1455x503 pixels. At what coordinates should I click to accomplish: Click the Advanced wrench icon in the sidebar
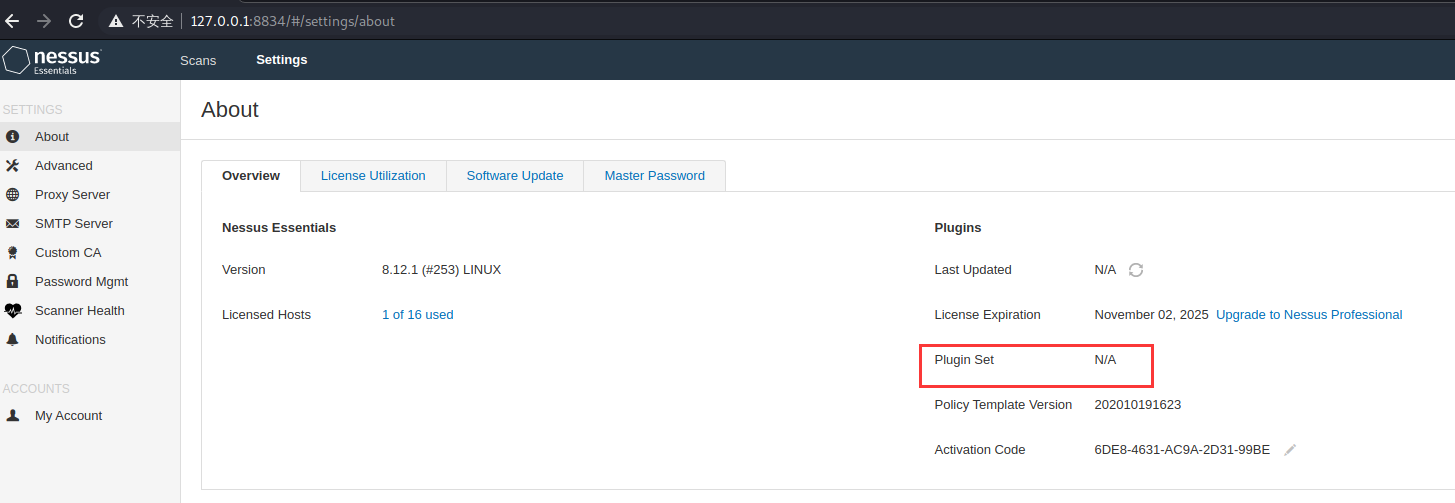click(x=12, y=166)
